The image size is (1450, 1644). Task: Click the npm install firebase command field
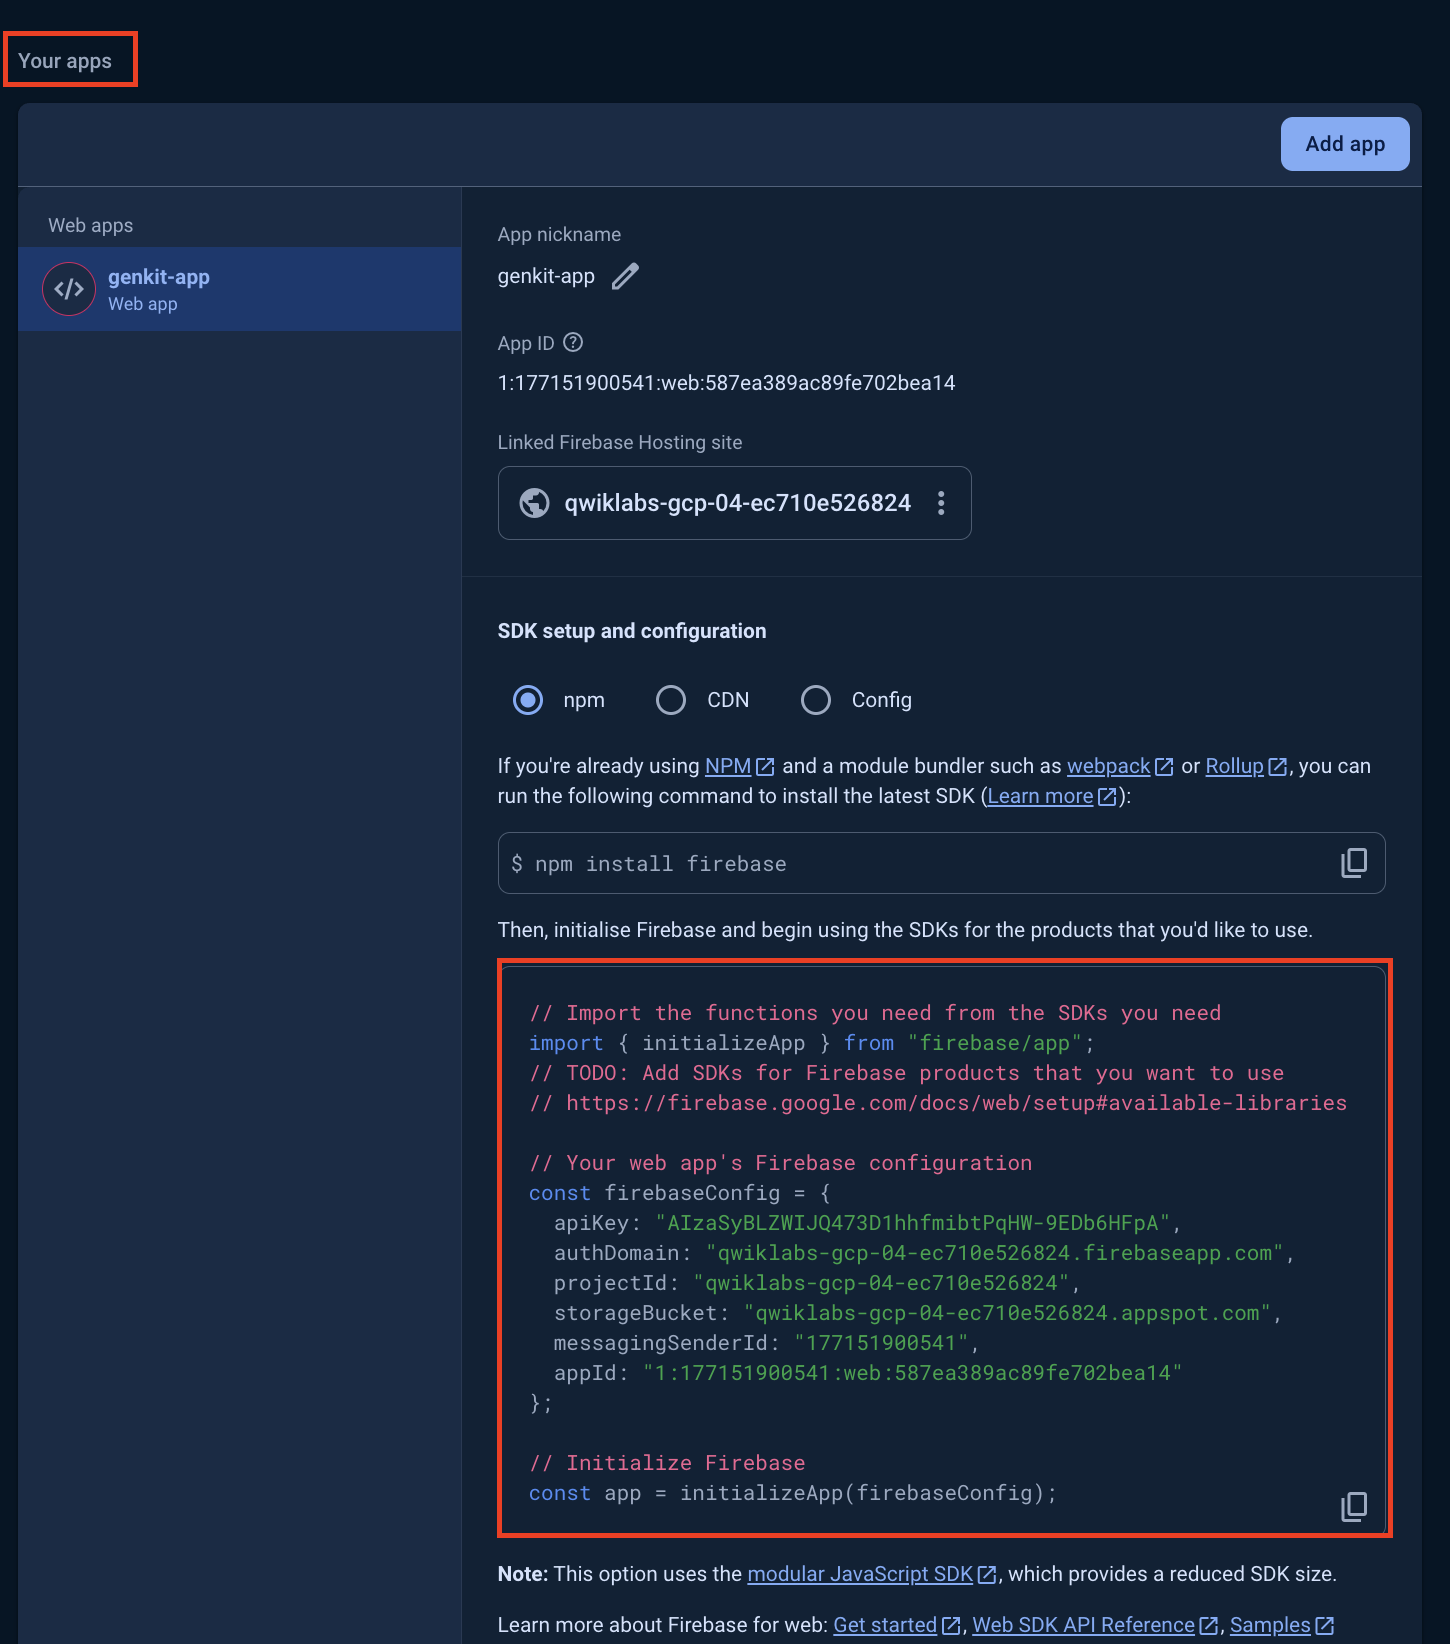pyautogui.click(x=942, y=863)
